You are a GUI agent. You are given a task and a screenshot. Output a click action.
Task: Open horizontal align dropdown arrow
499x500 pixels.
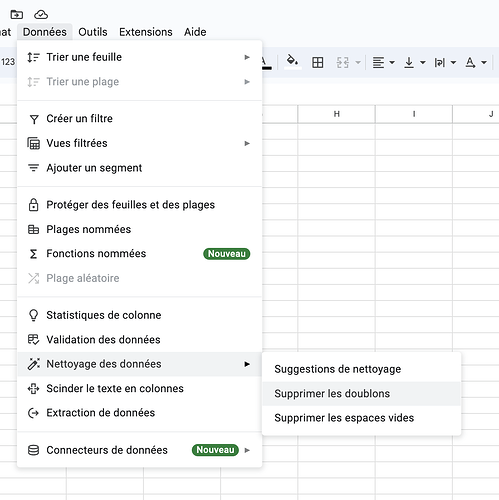pos(392,62)
